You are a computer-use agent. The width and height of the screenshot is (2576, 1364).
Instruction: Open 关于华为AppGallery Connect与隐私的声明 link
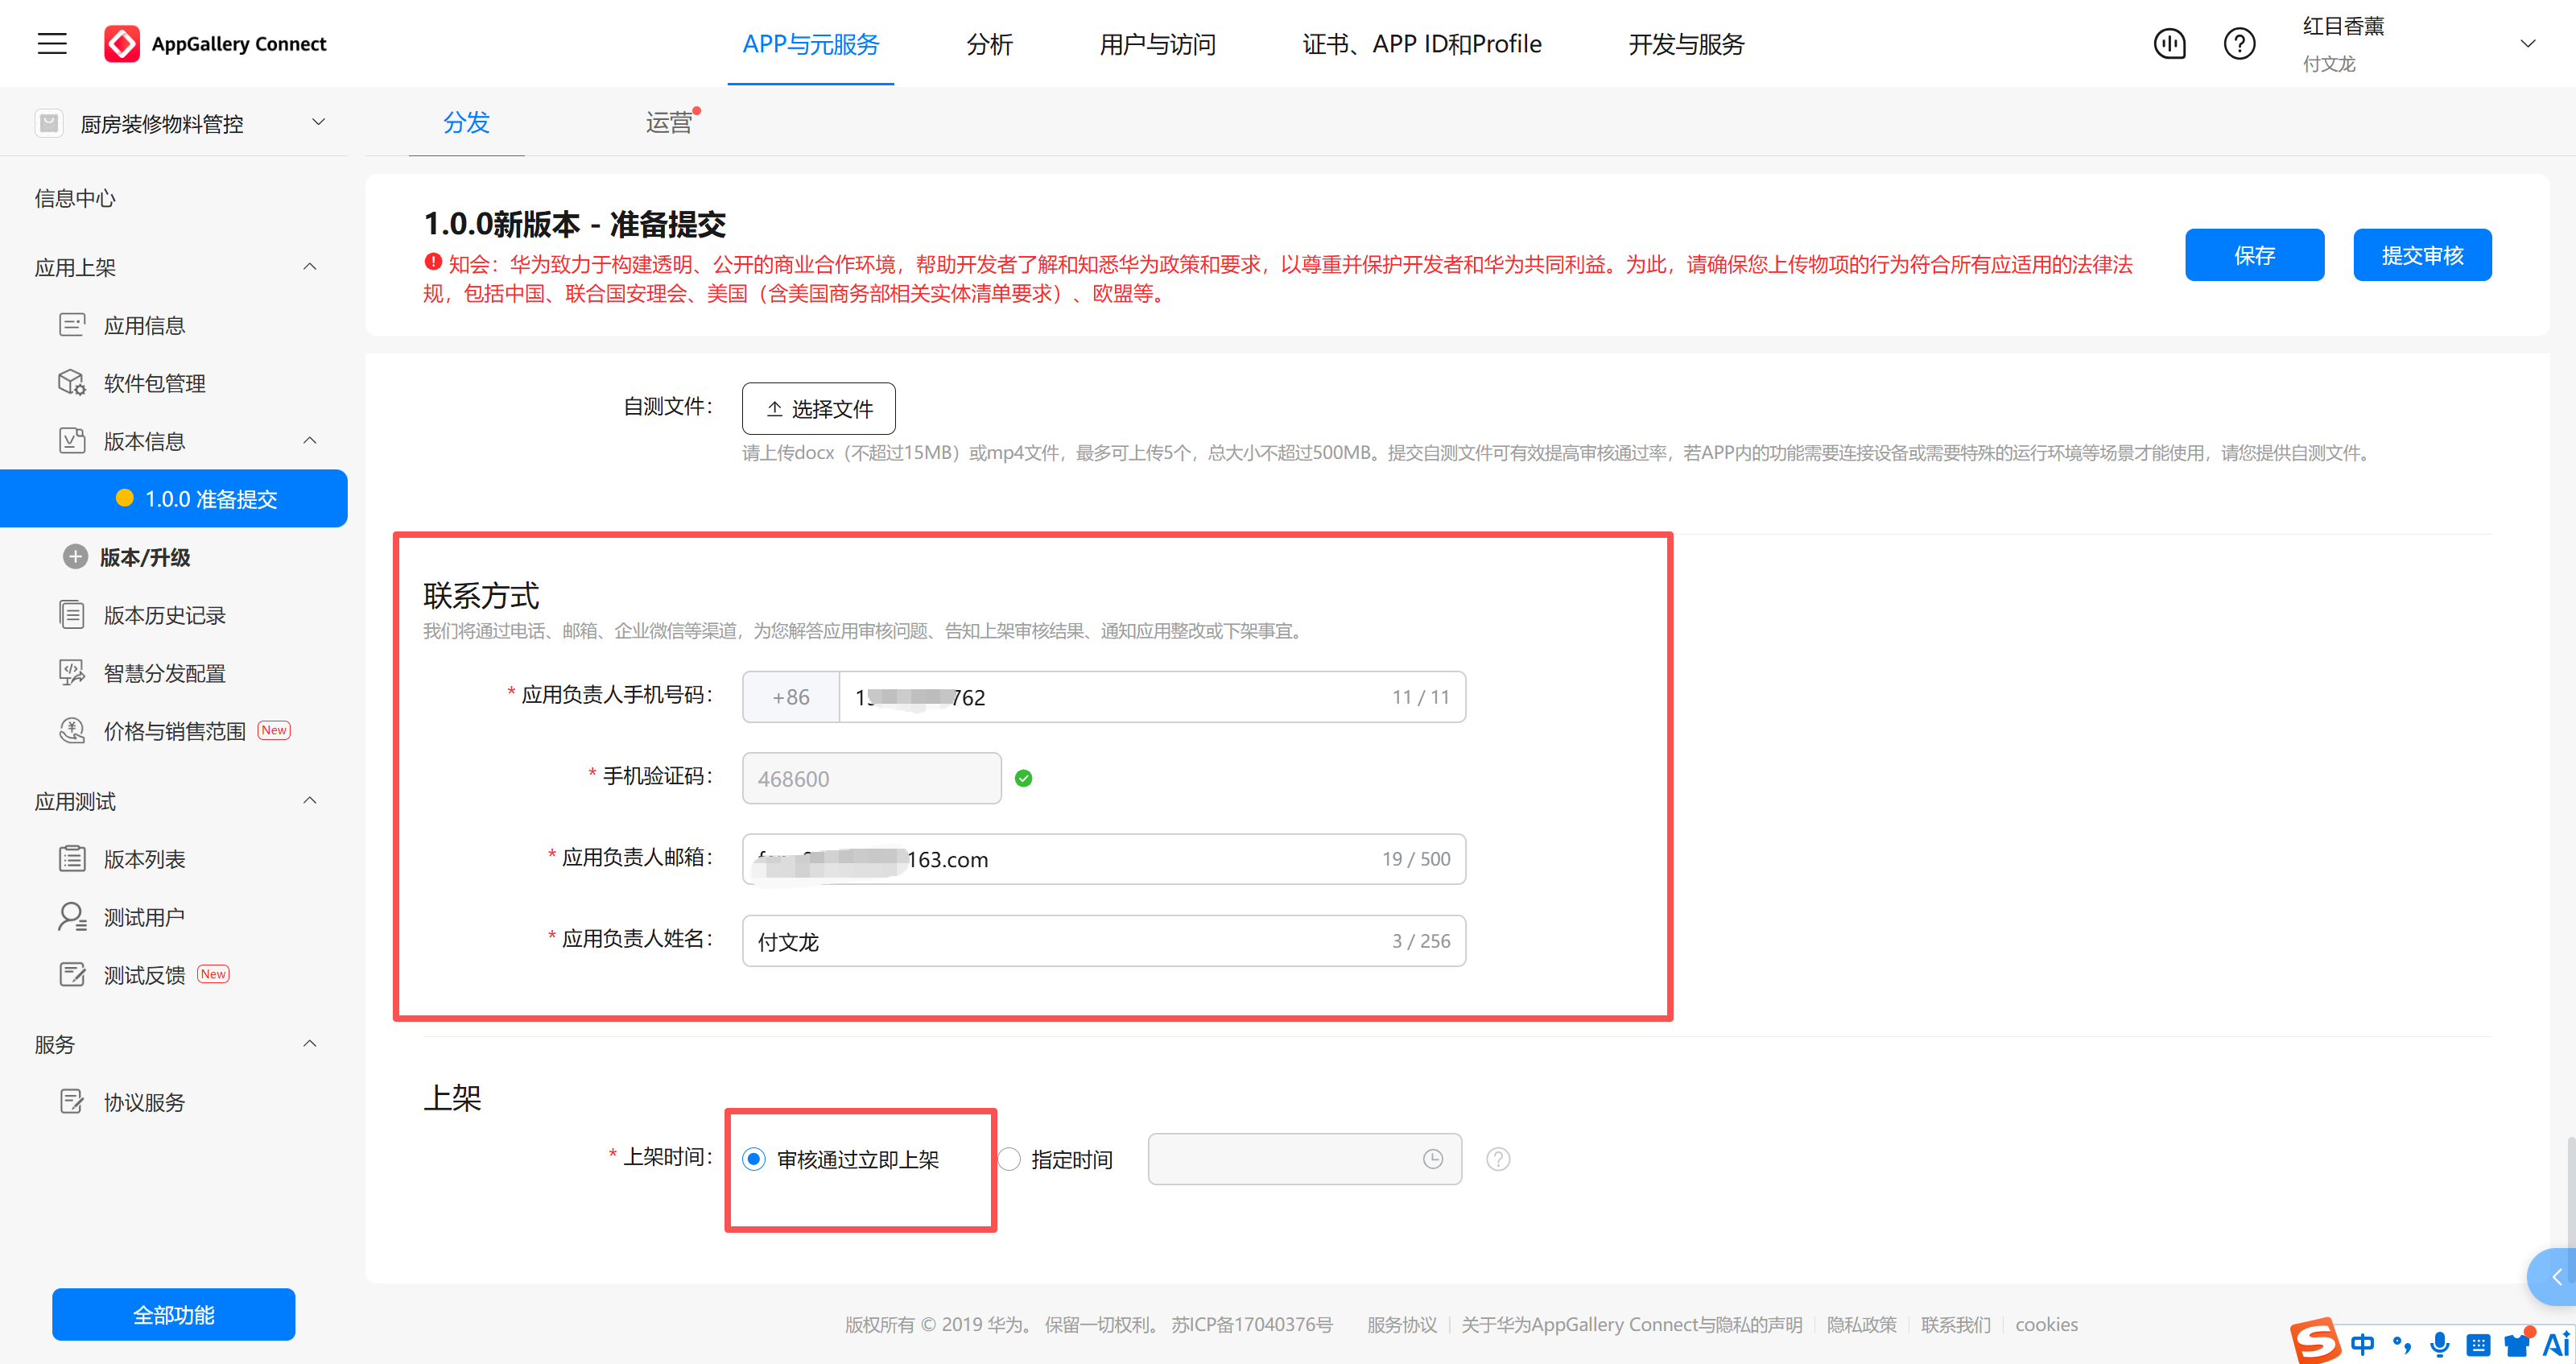[1632, 1324]
